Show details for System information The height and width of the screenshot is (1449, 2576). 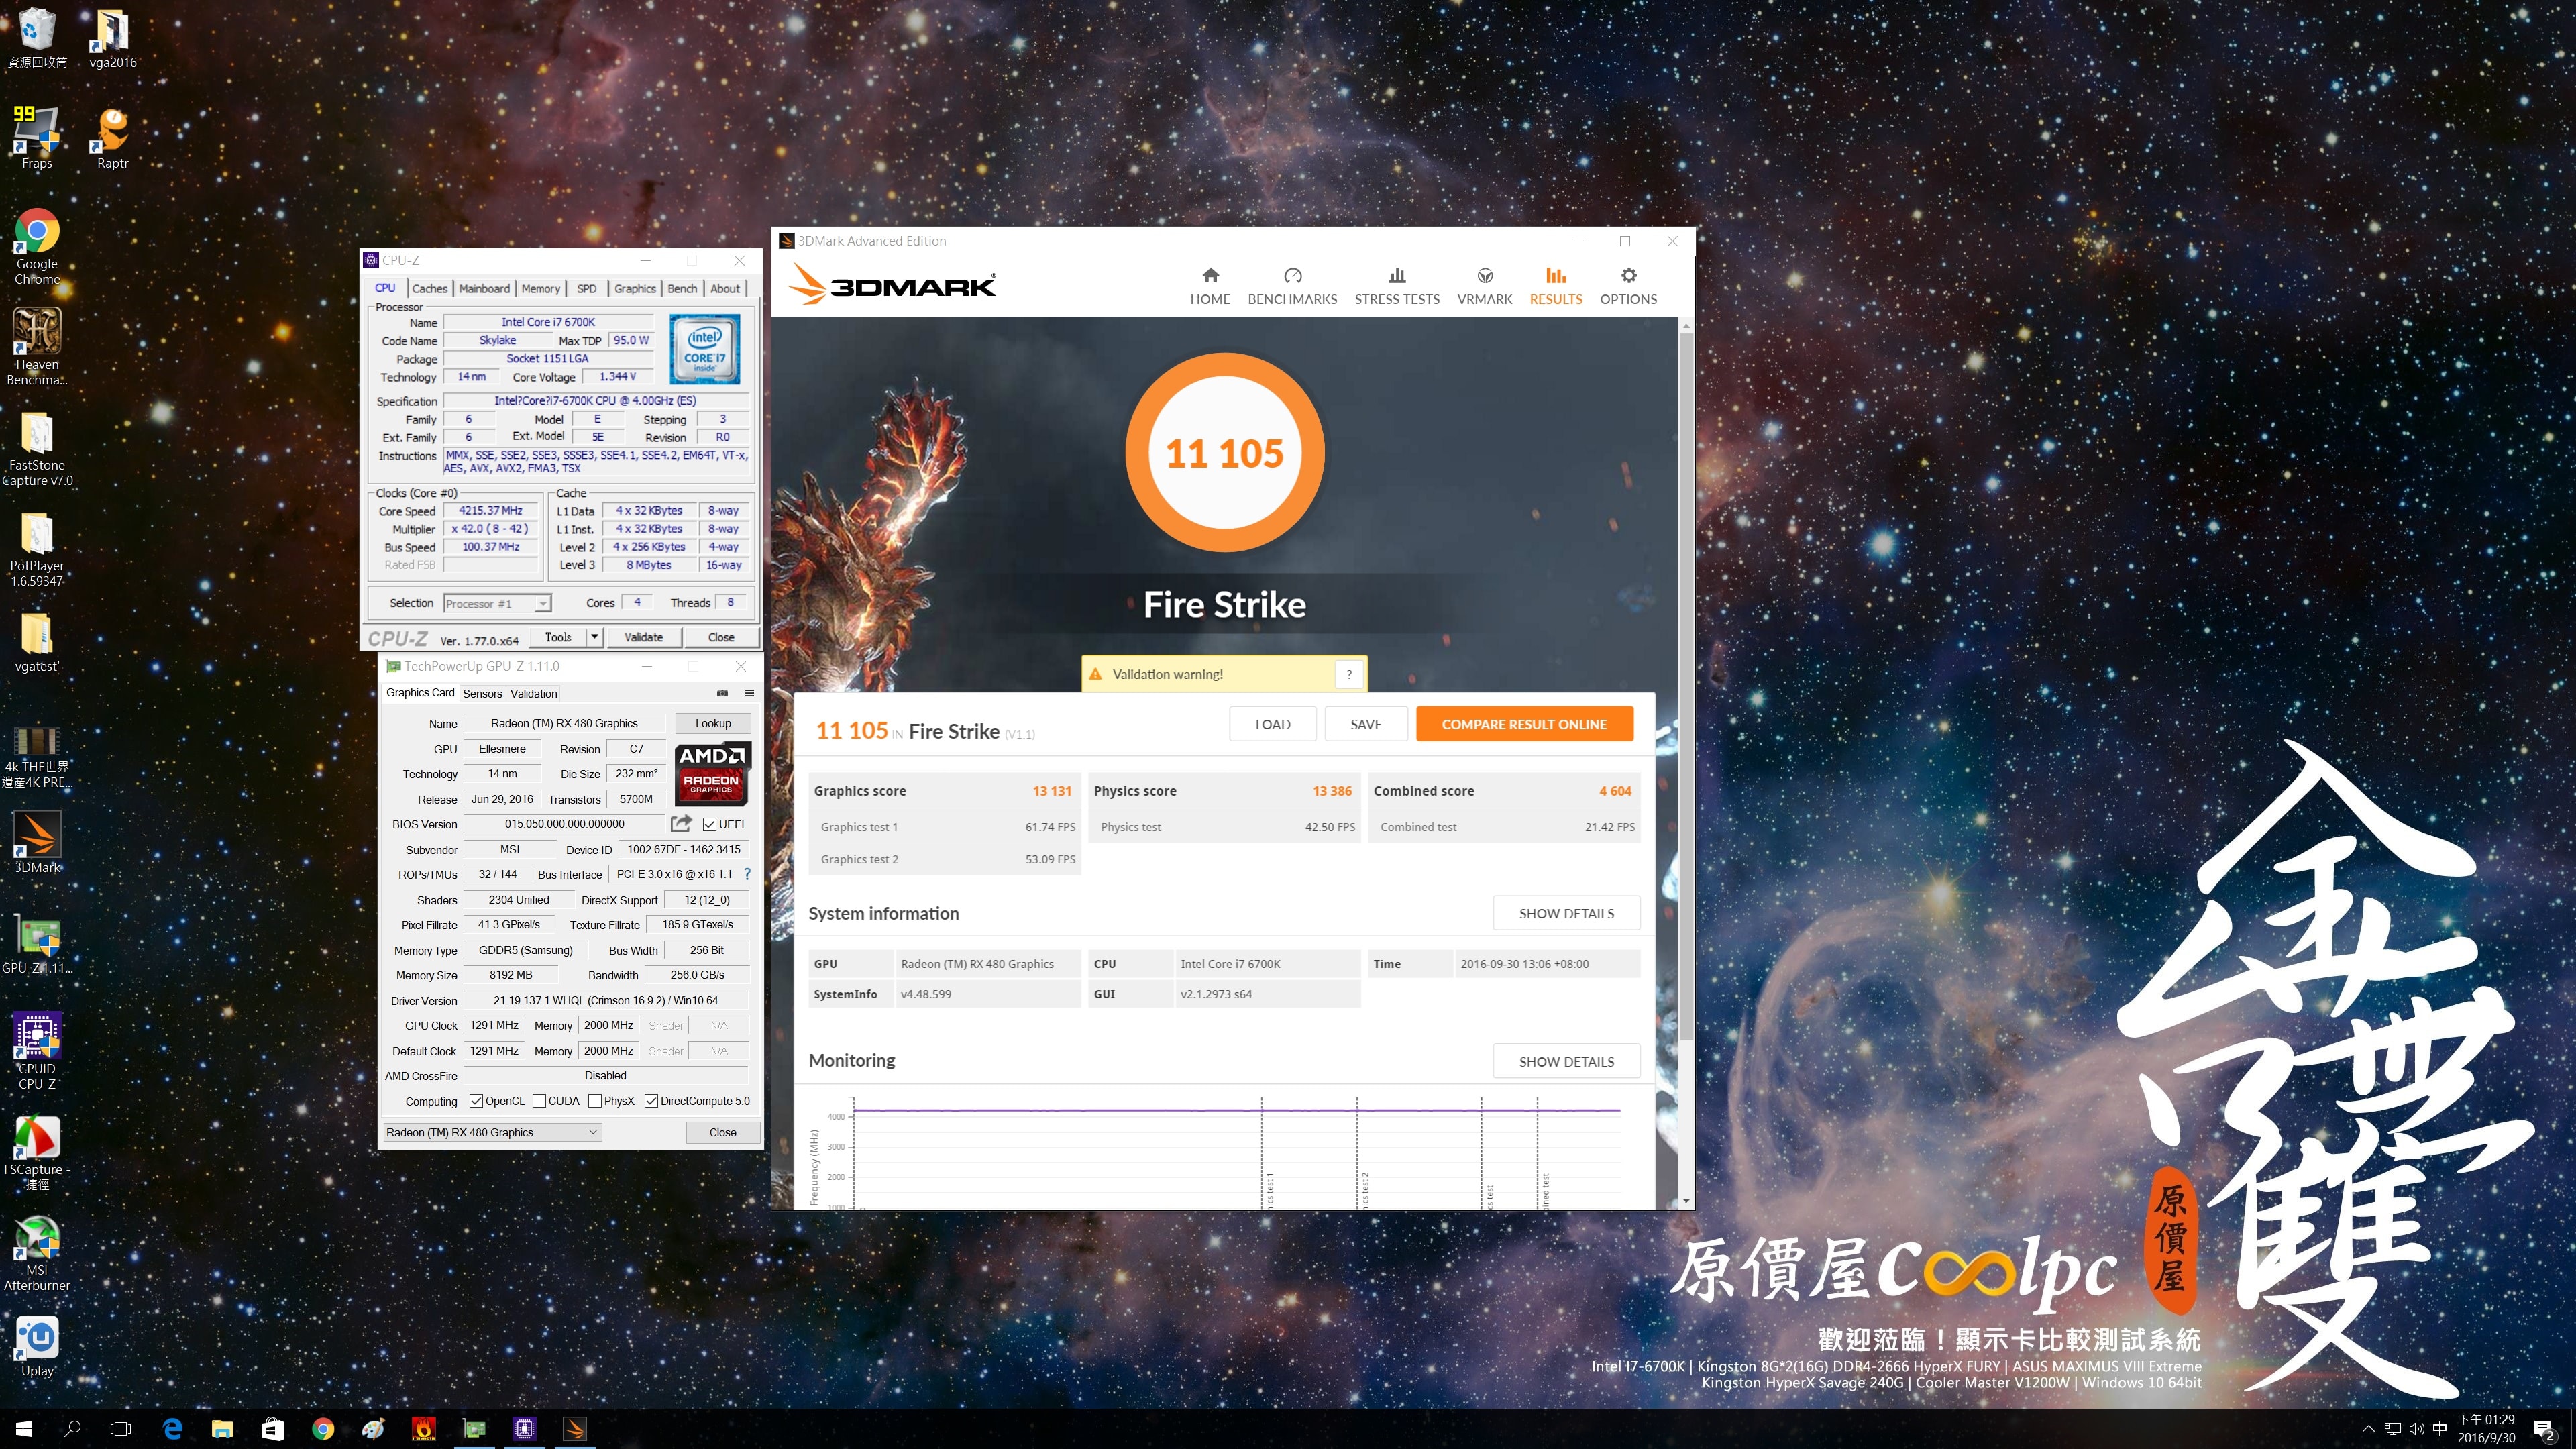(1566, 913)
